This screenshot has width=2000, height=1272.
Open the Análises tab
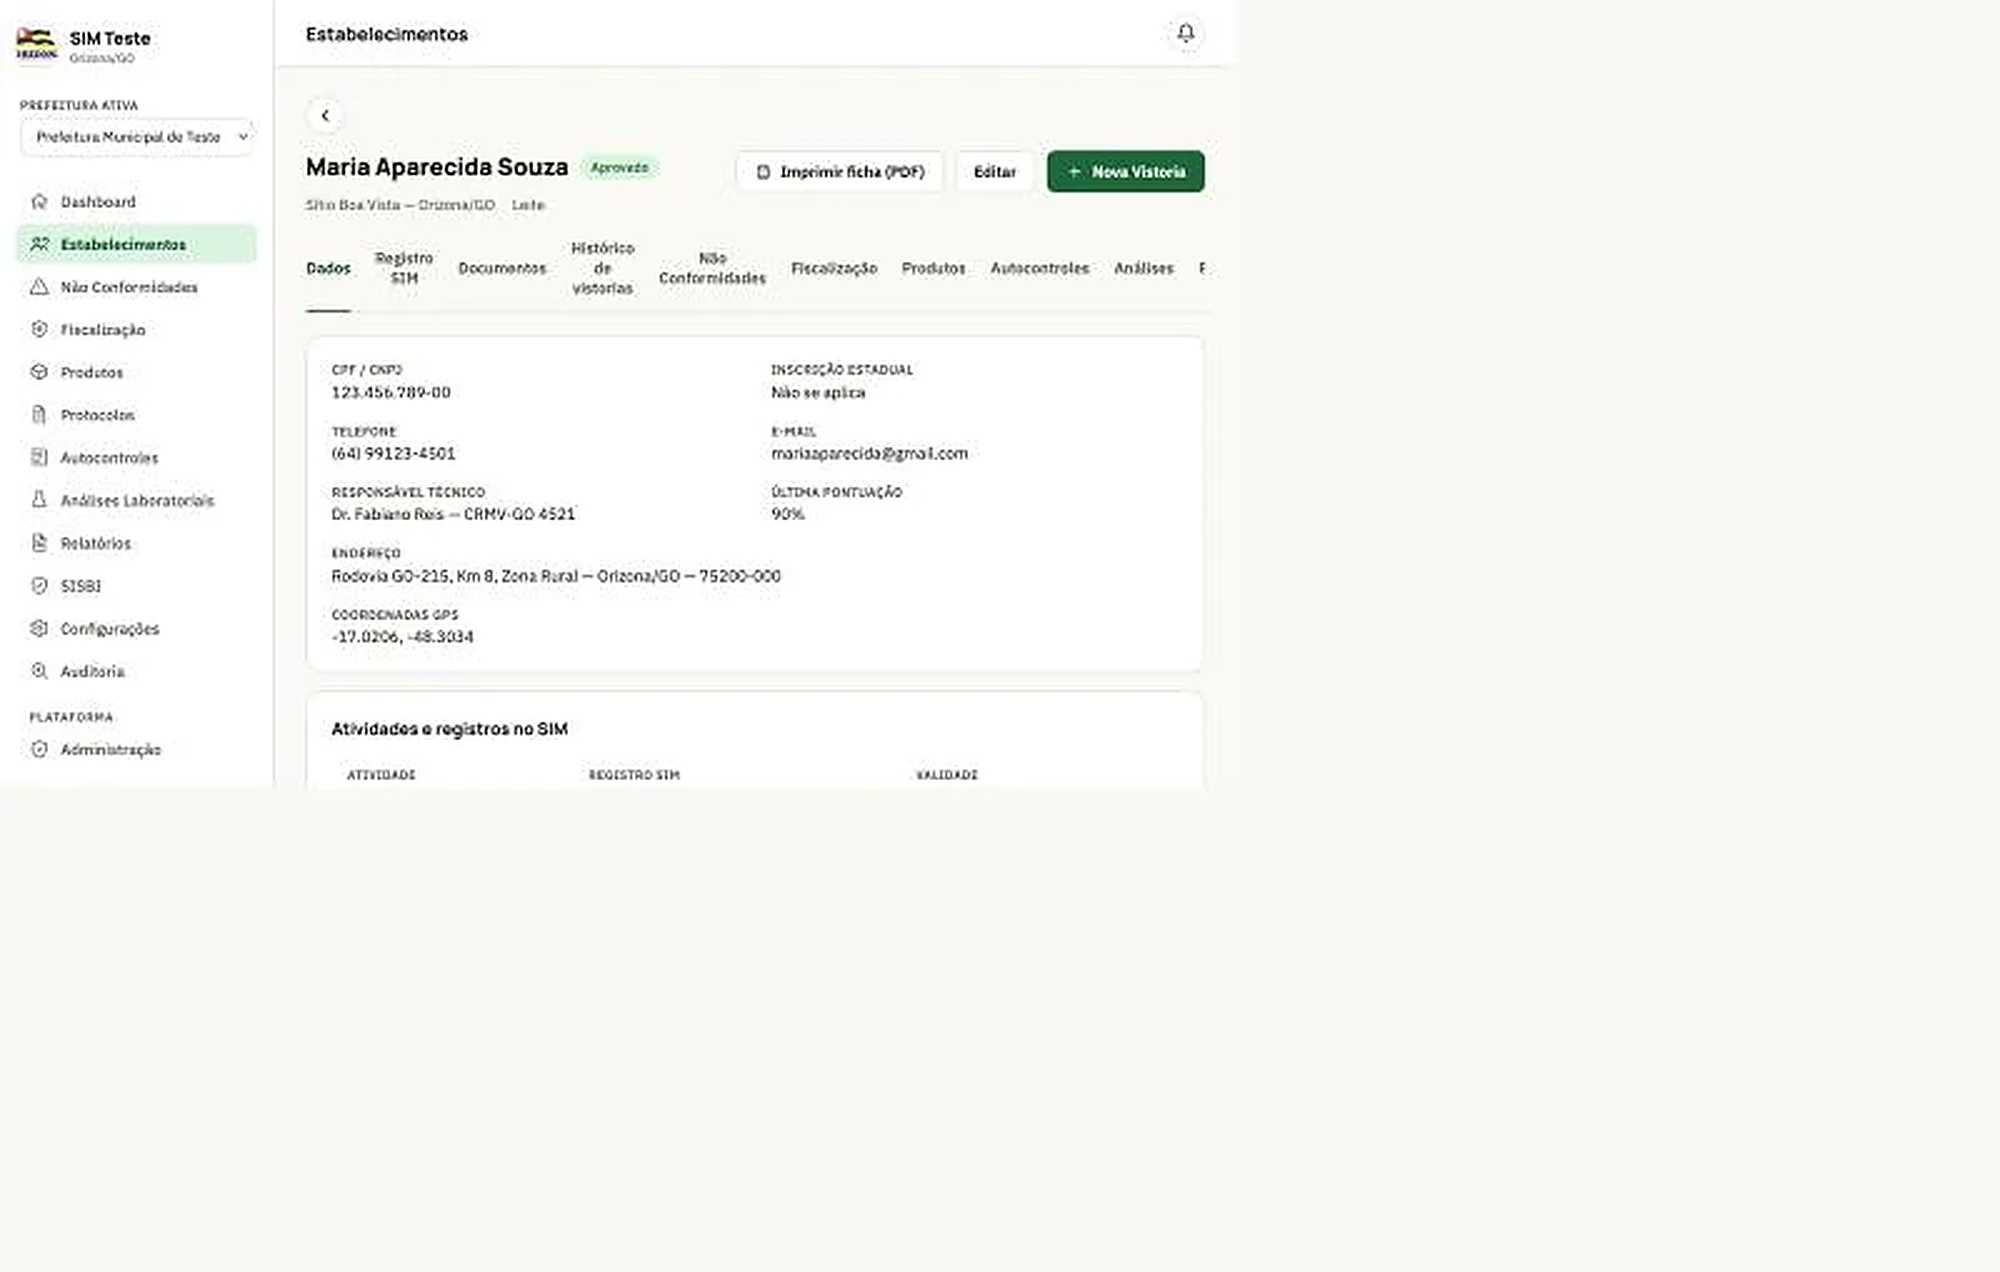(x=1143, y=268)
